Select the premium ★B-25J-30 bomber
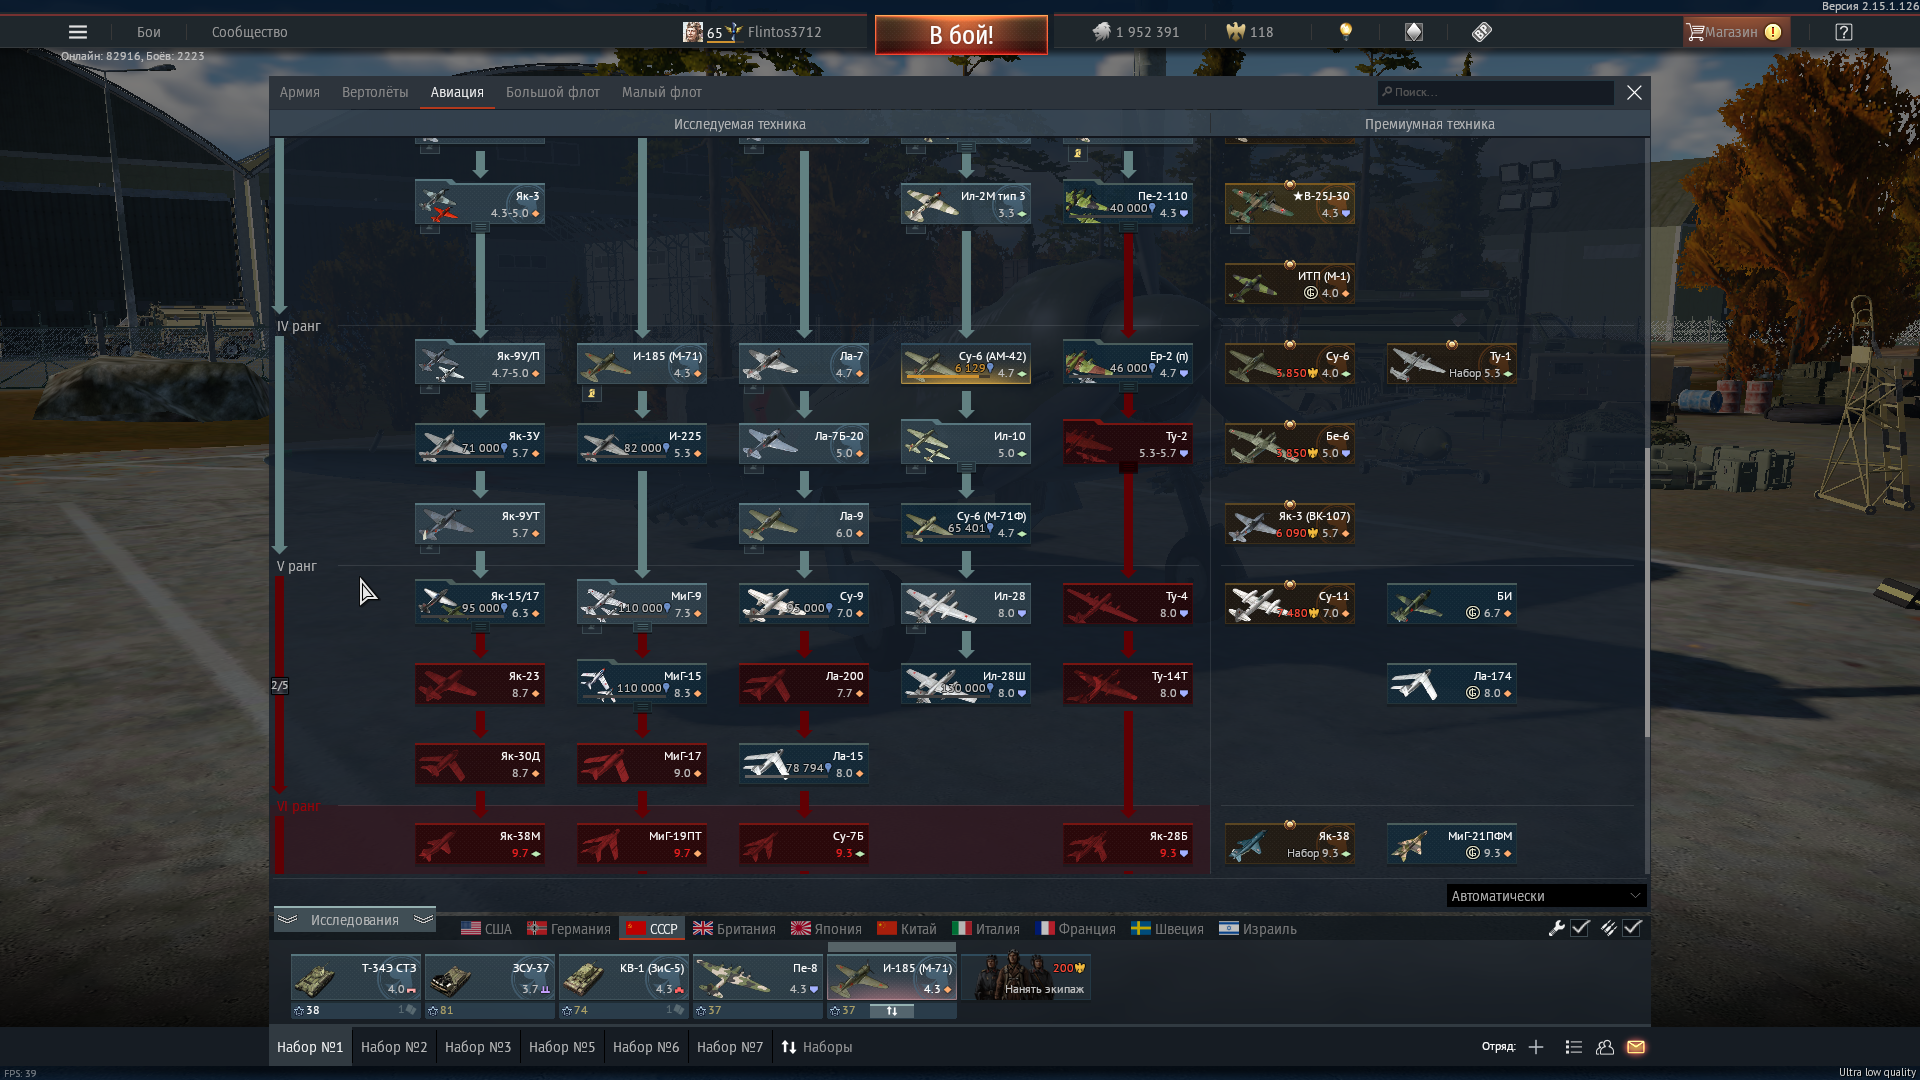Viewport: 1920px width, 1080px height. [1290, 203]
